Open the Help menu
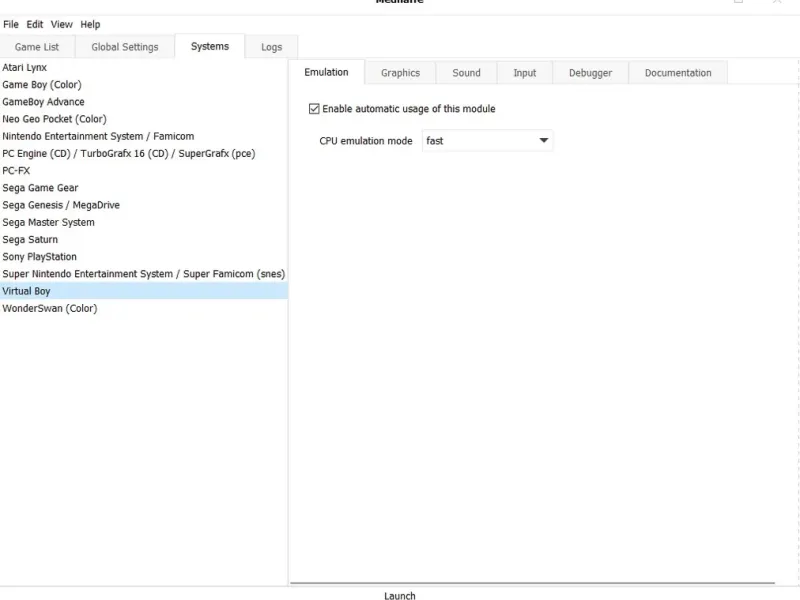The width and height of the screenshot is (800, 600). tap(90, 24)
